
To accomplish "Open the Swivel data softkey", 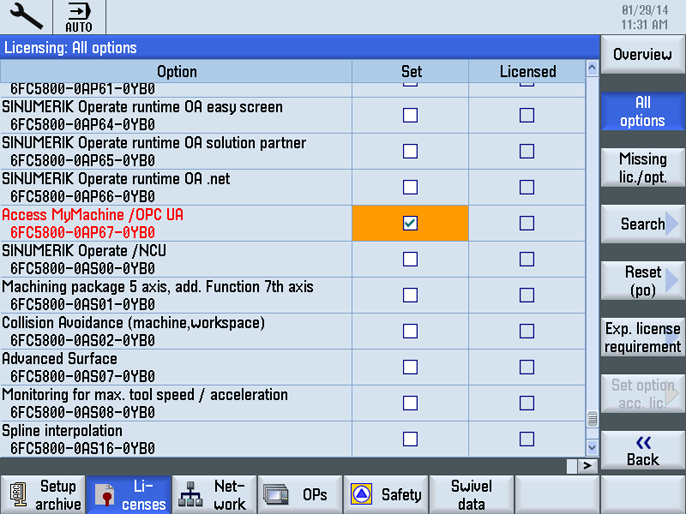I will 471,495.
